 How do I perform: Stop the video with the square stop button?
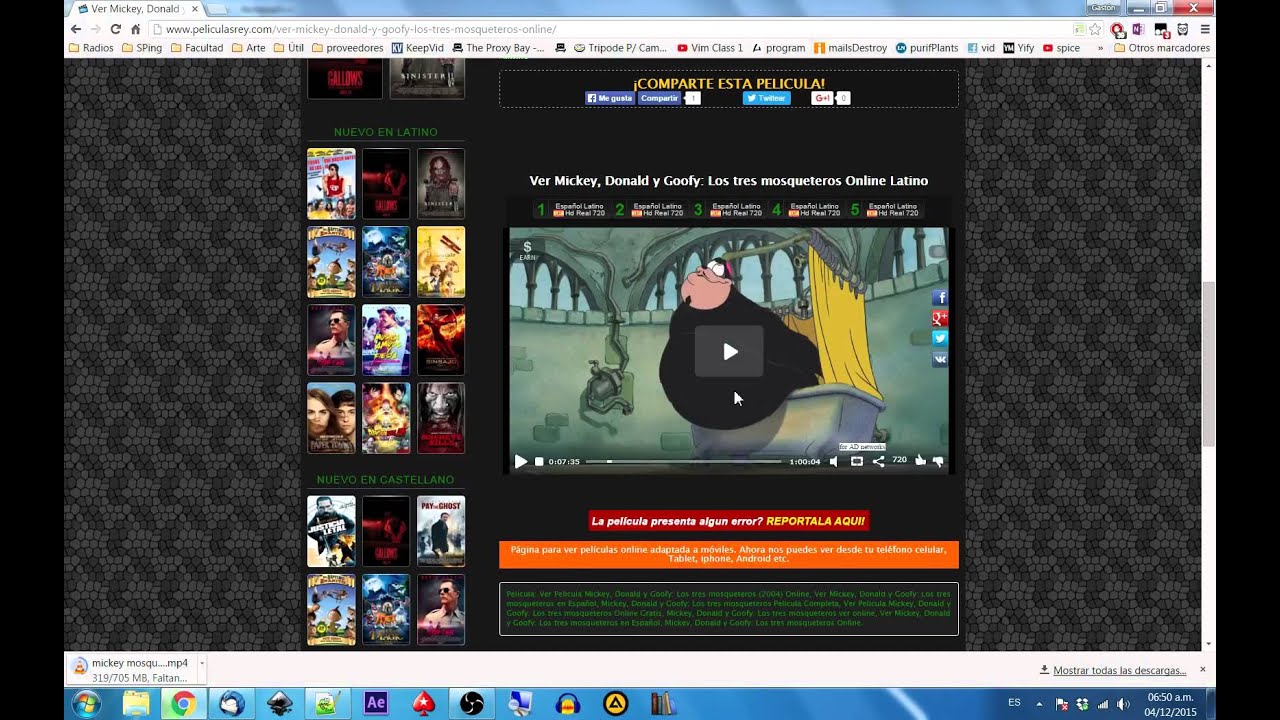click(539, 462)
